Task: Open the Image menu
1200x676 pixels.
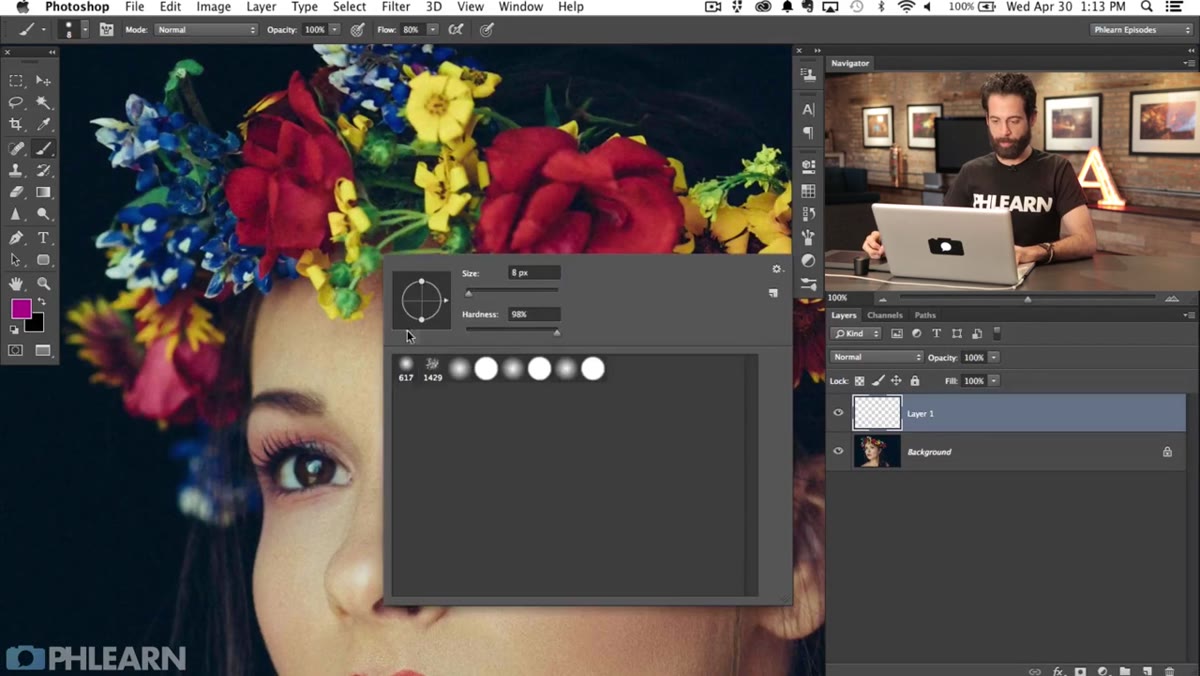Action: [x=213, y=7]
